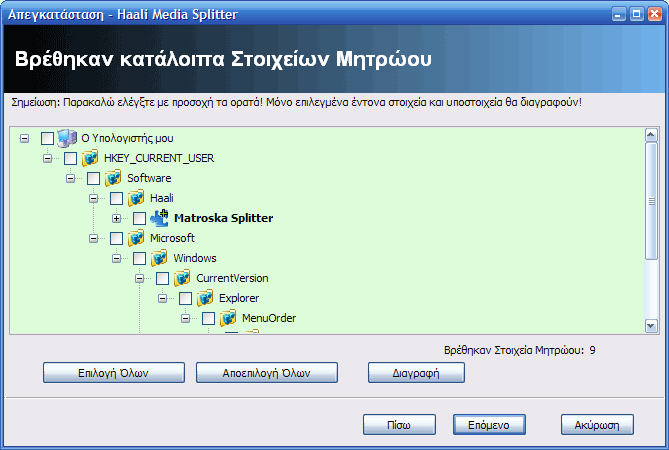Select the MenuOrder tree label

click(x=269, y=318)
